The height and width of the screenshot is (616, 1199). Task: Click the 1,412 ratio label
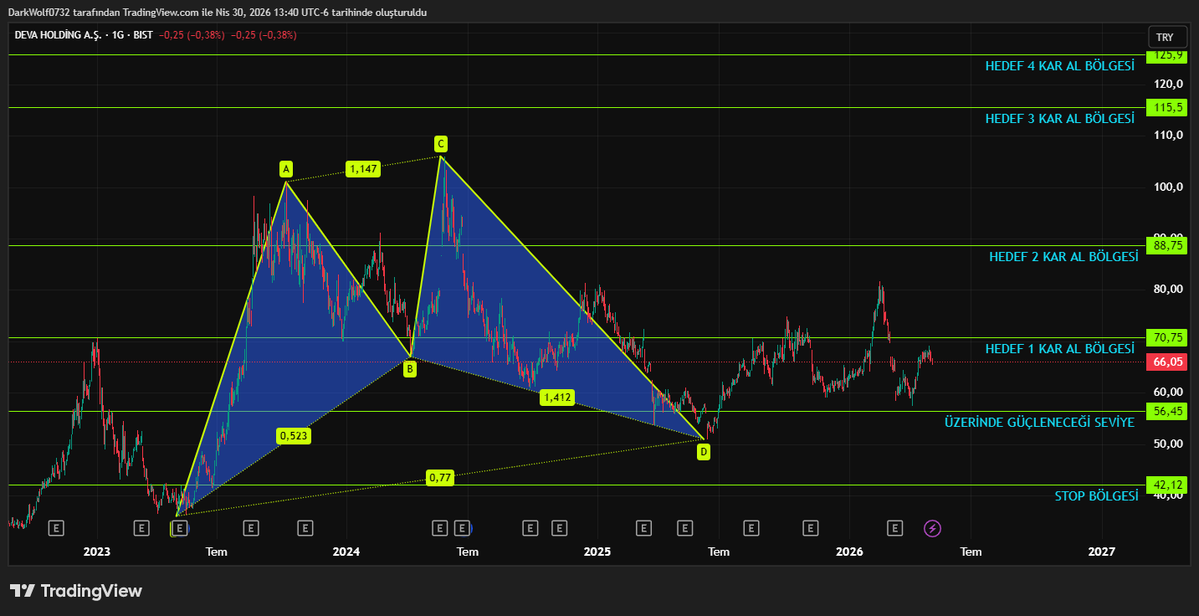557,397
